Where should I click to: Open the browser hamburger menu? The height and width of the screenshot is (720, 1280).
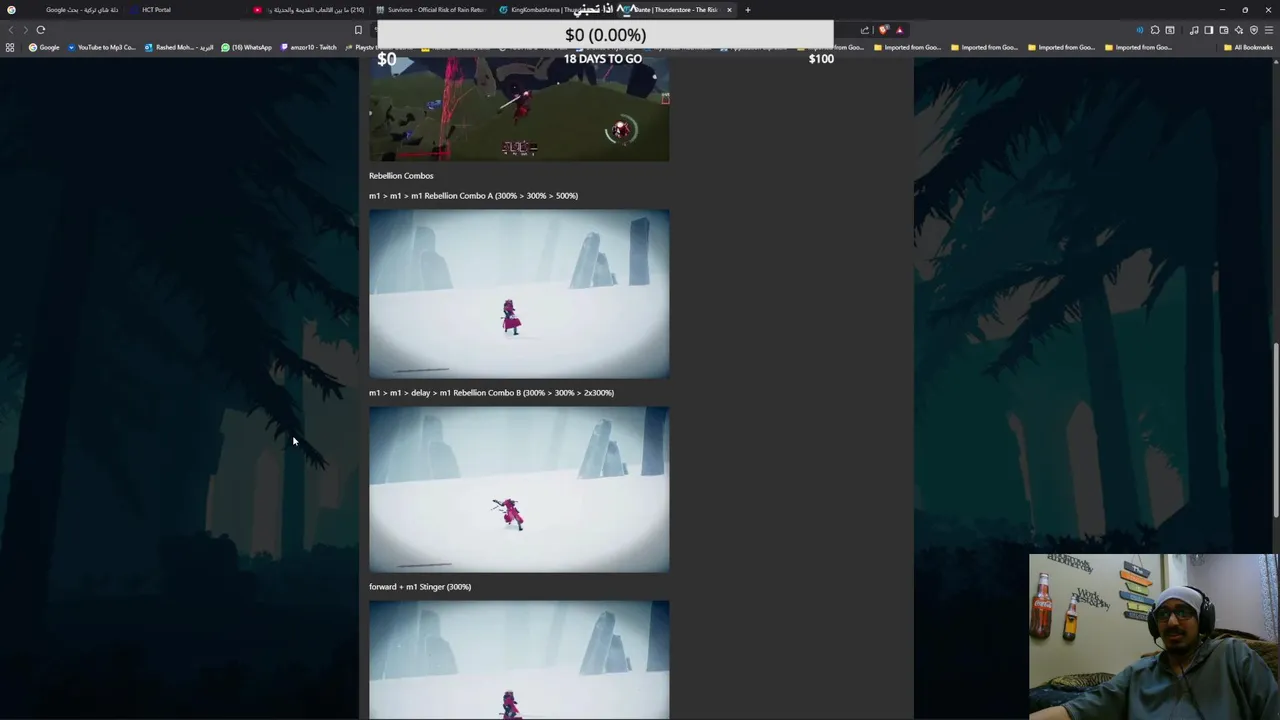pos(1269,30)
